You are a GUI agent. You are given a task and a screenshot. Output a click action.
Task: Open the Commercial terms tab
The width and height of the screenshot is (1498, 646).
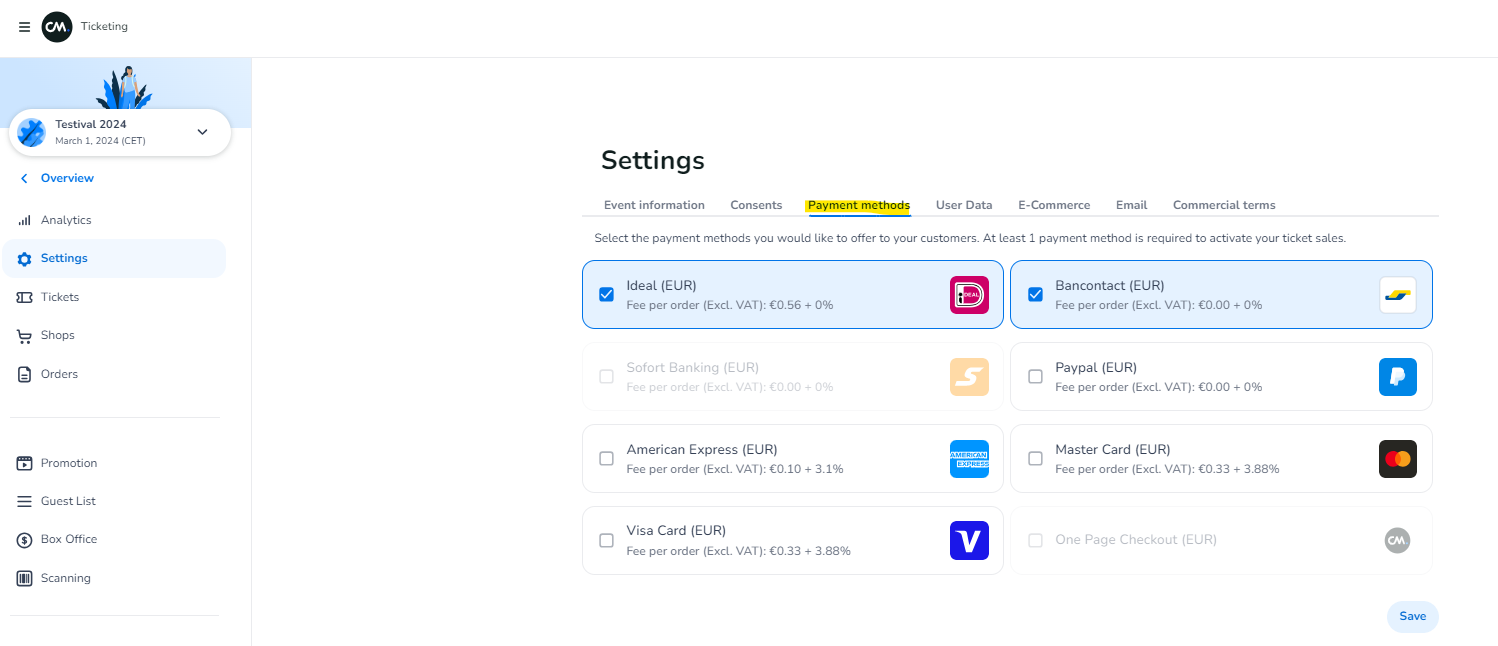tap(1223, 205)
